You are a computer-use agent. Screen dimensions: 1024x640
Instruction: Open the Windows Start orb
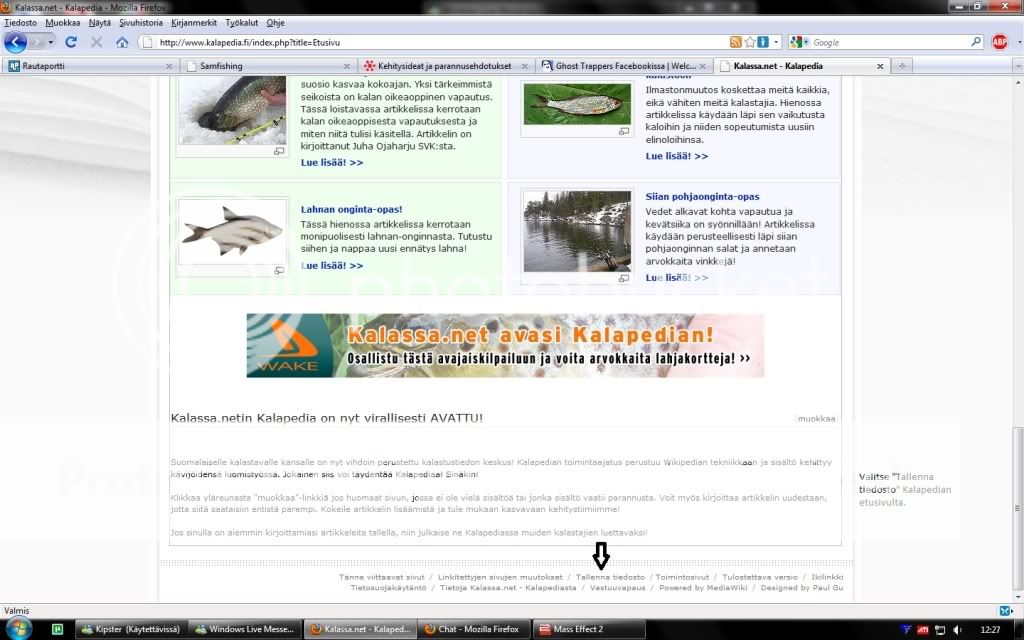pos(18,628)
